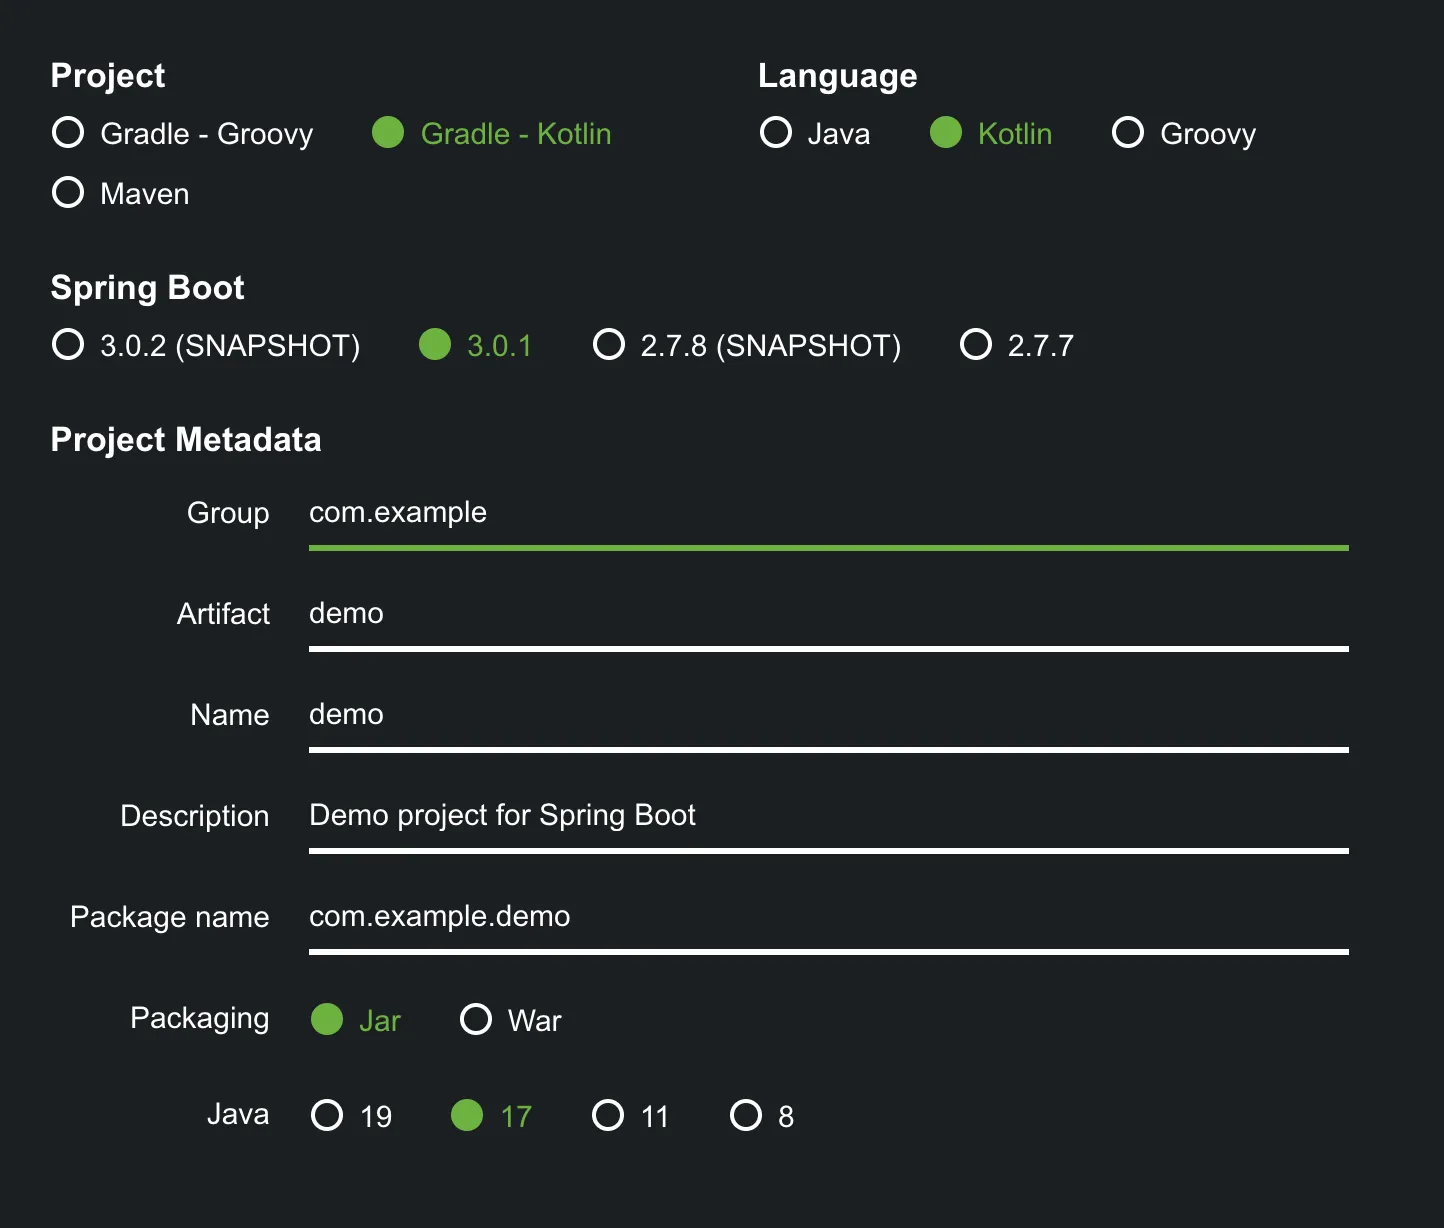Focus the Artifact text field
1444x1228 pixels.
tap(828, 614)
